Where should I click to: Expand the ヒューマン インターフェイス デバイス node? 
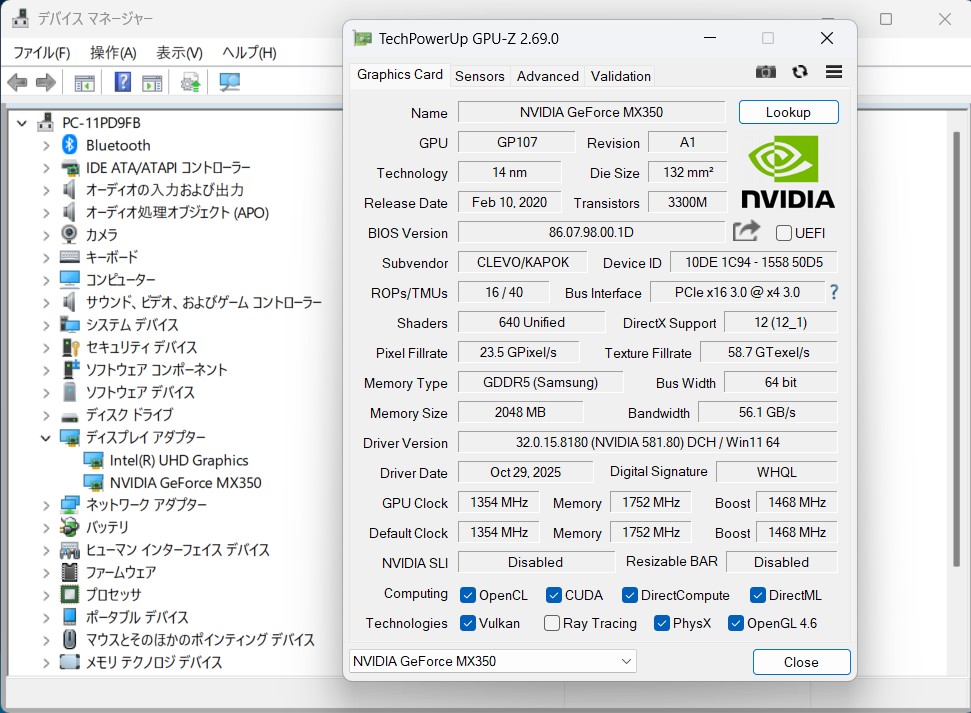pyautogui.click(x=46, y=550)
